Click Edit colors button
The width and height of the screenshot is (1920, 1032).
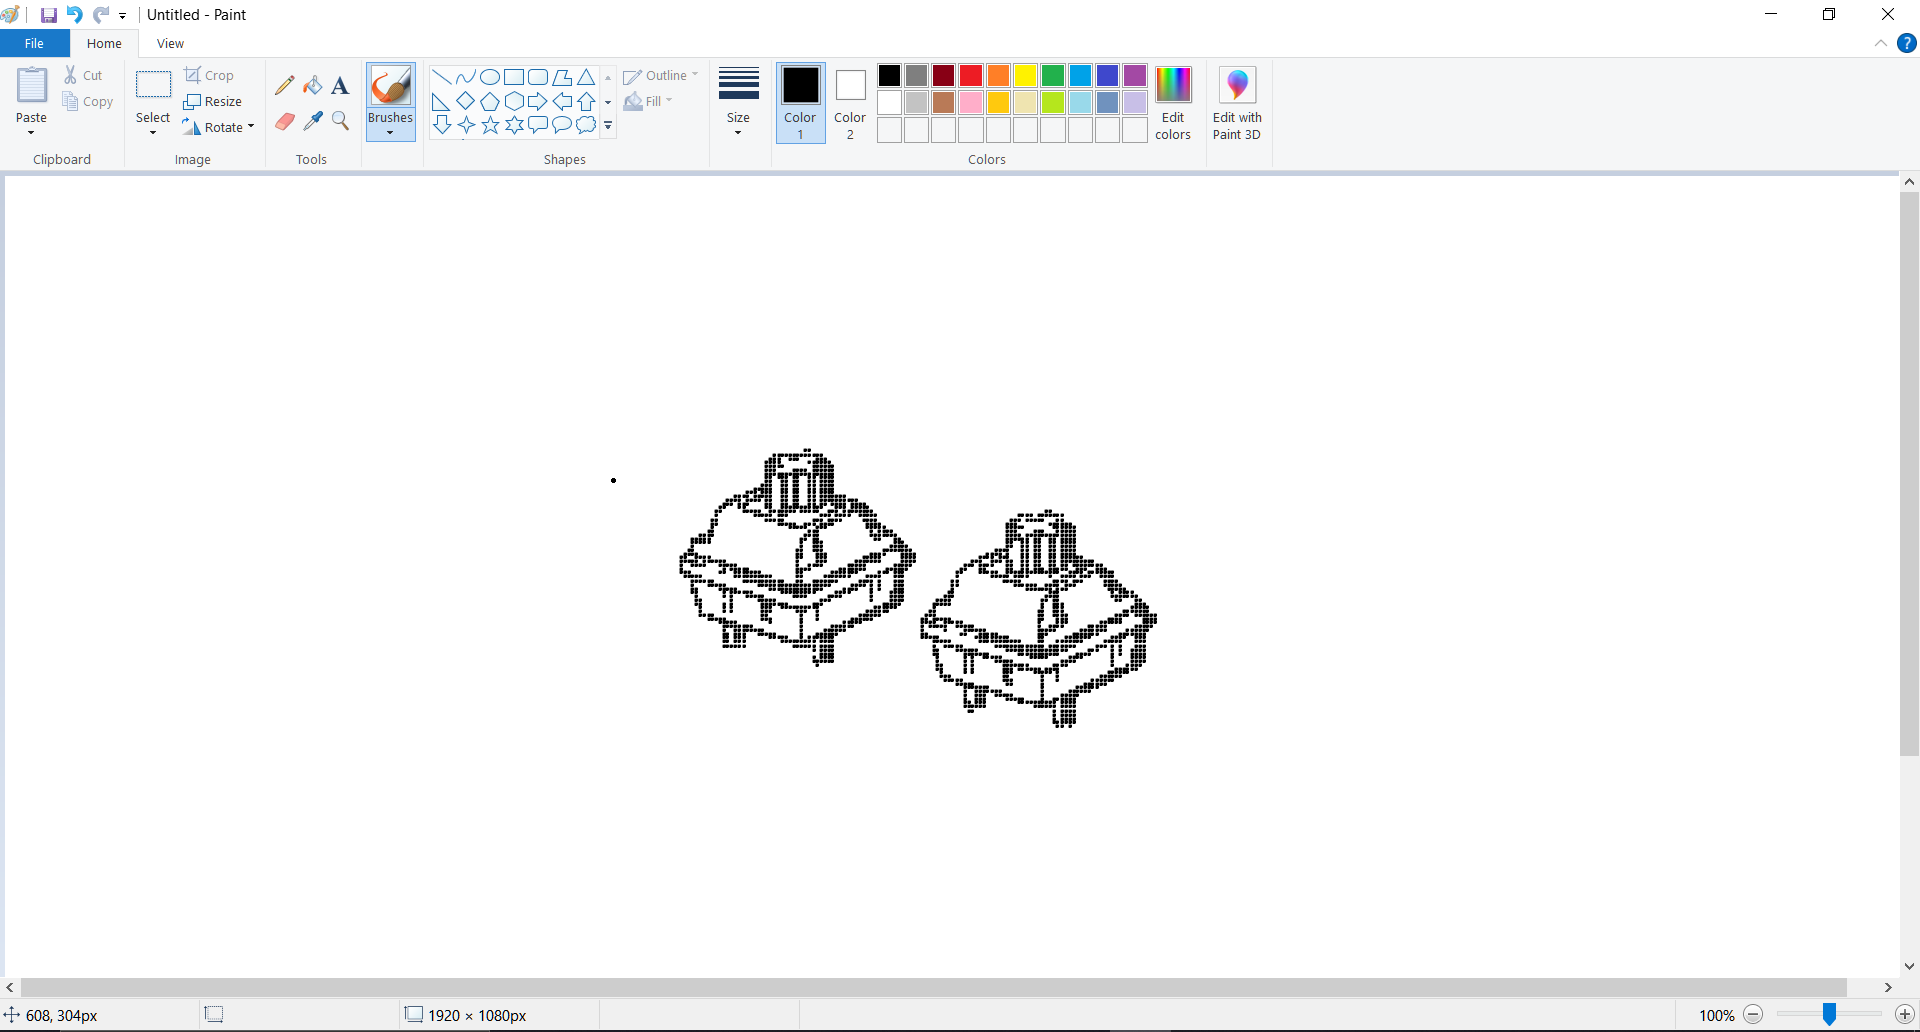point(1173,103)
